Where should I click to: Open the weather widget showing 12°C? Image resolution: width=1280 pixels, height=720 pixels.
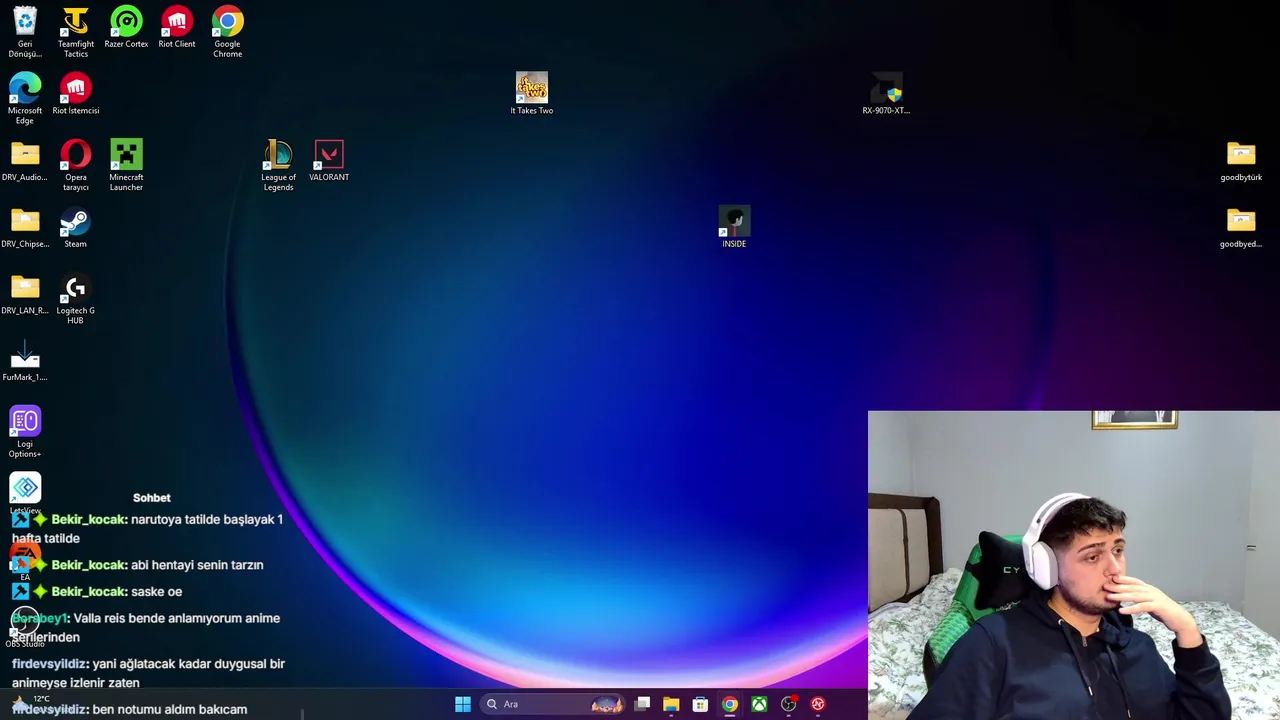point(32,703)
